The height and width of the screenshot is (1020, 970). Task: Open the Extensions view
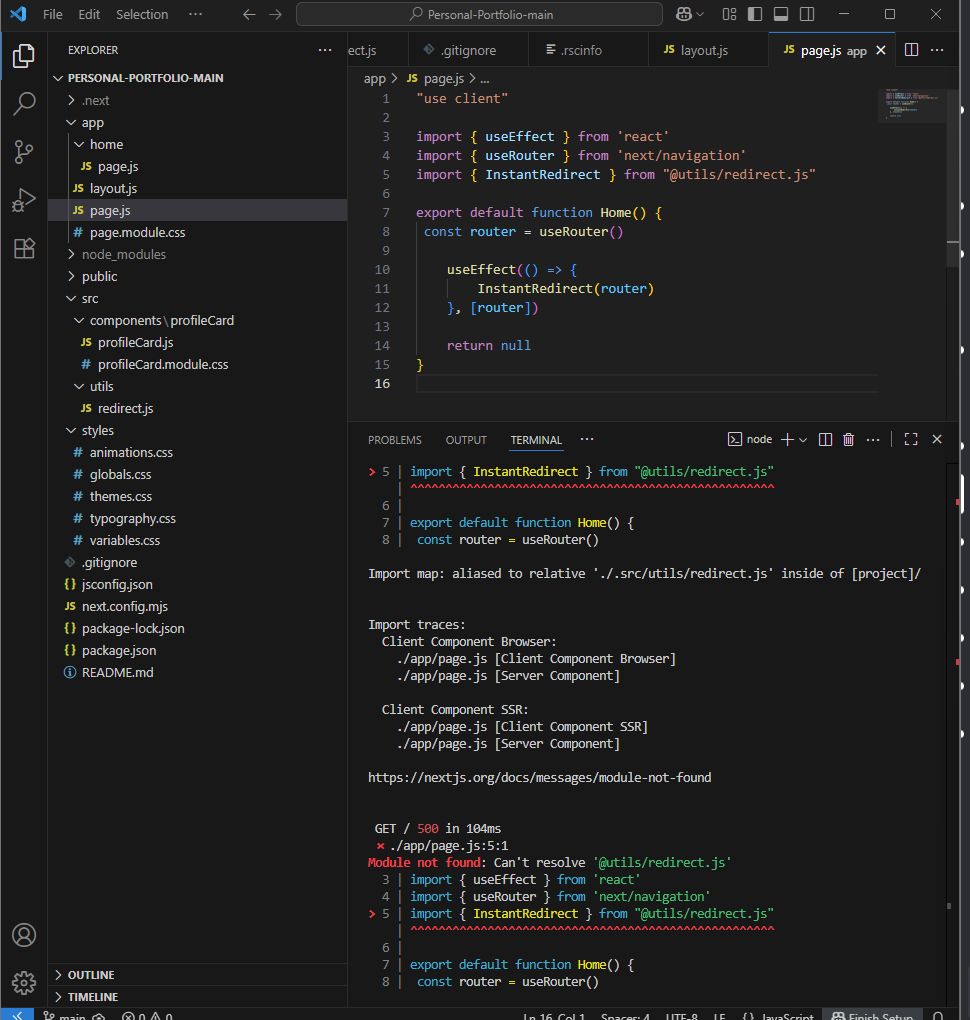coord(24,248)
